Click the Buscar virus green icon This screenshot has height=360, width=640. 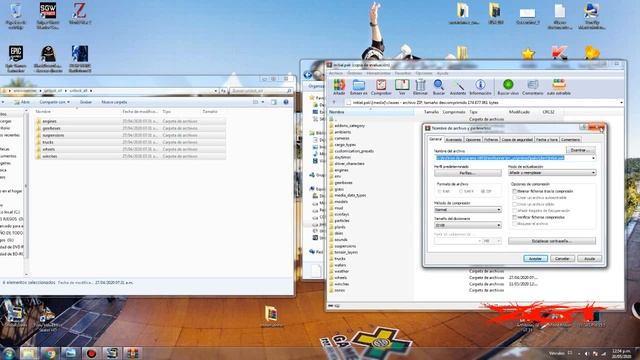[508, 87]
